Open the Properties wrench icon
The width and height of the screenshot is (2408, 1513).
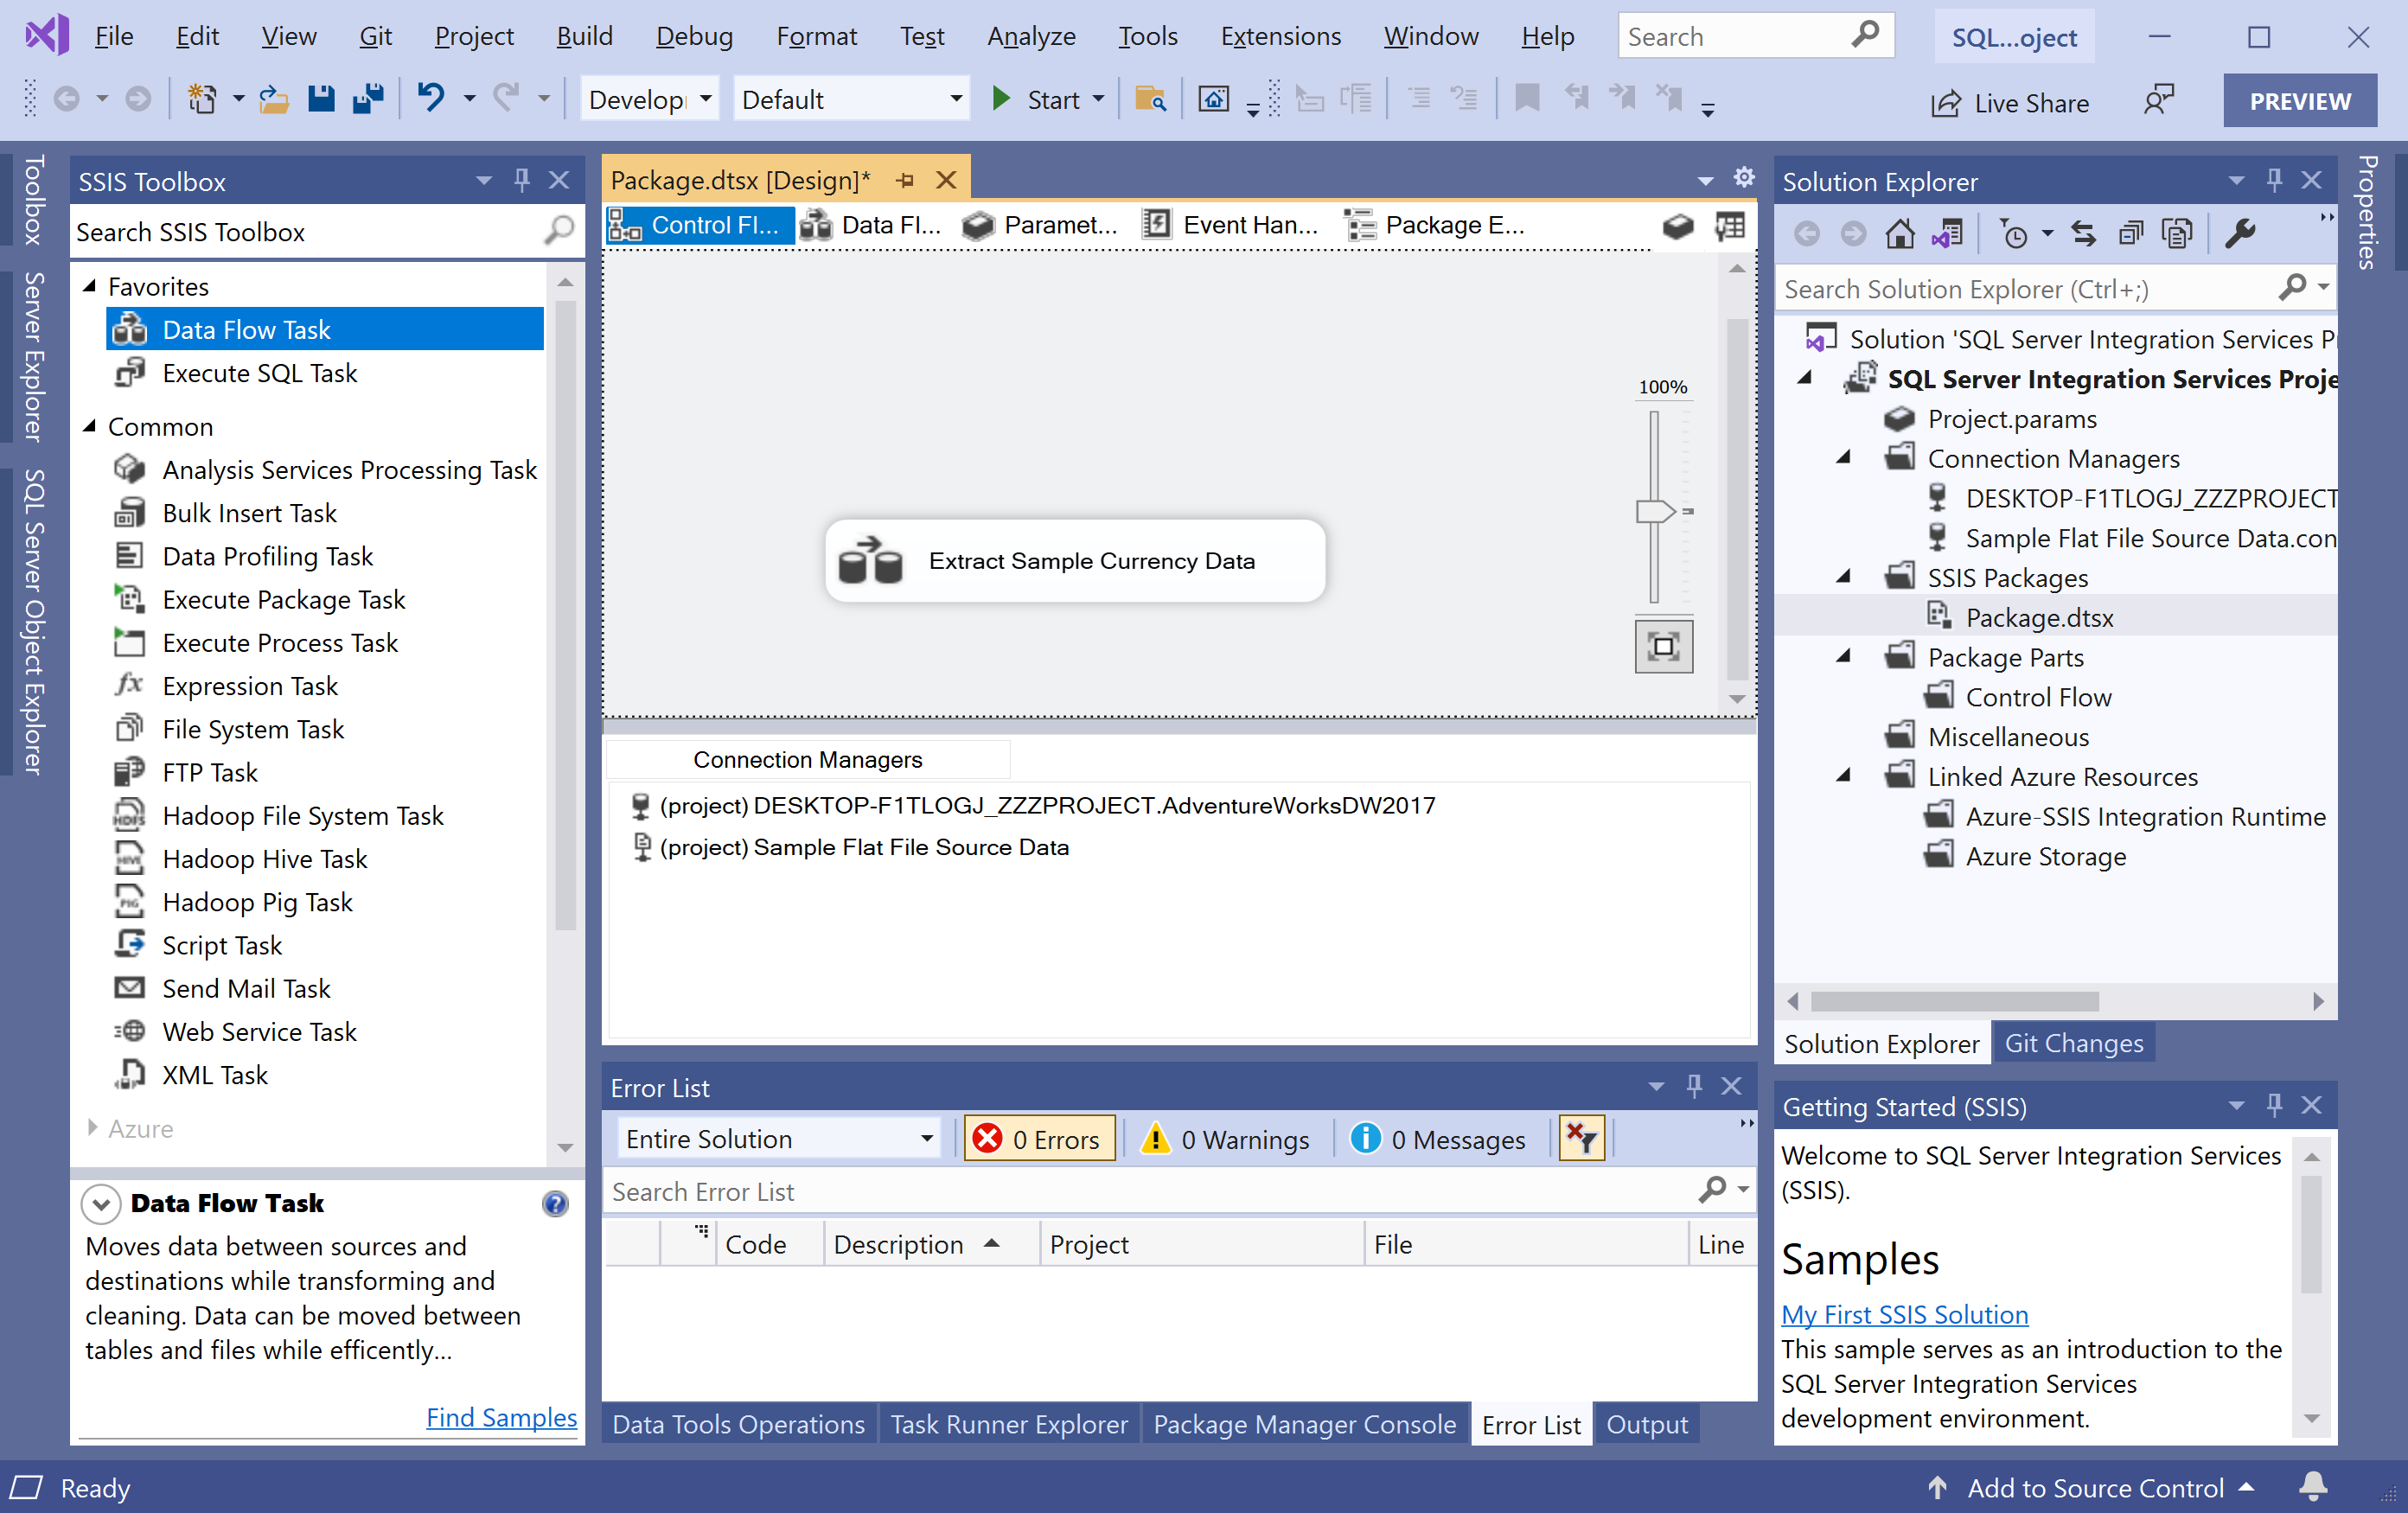point(2240,234)
